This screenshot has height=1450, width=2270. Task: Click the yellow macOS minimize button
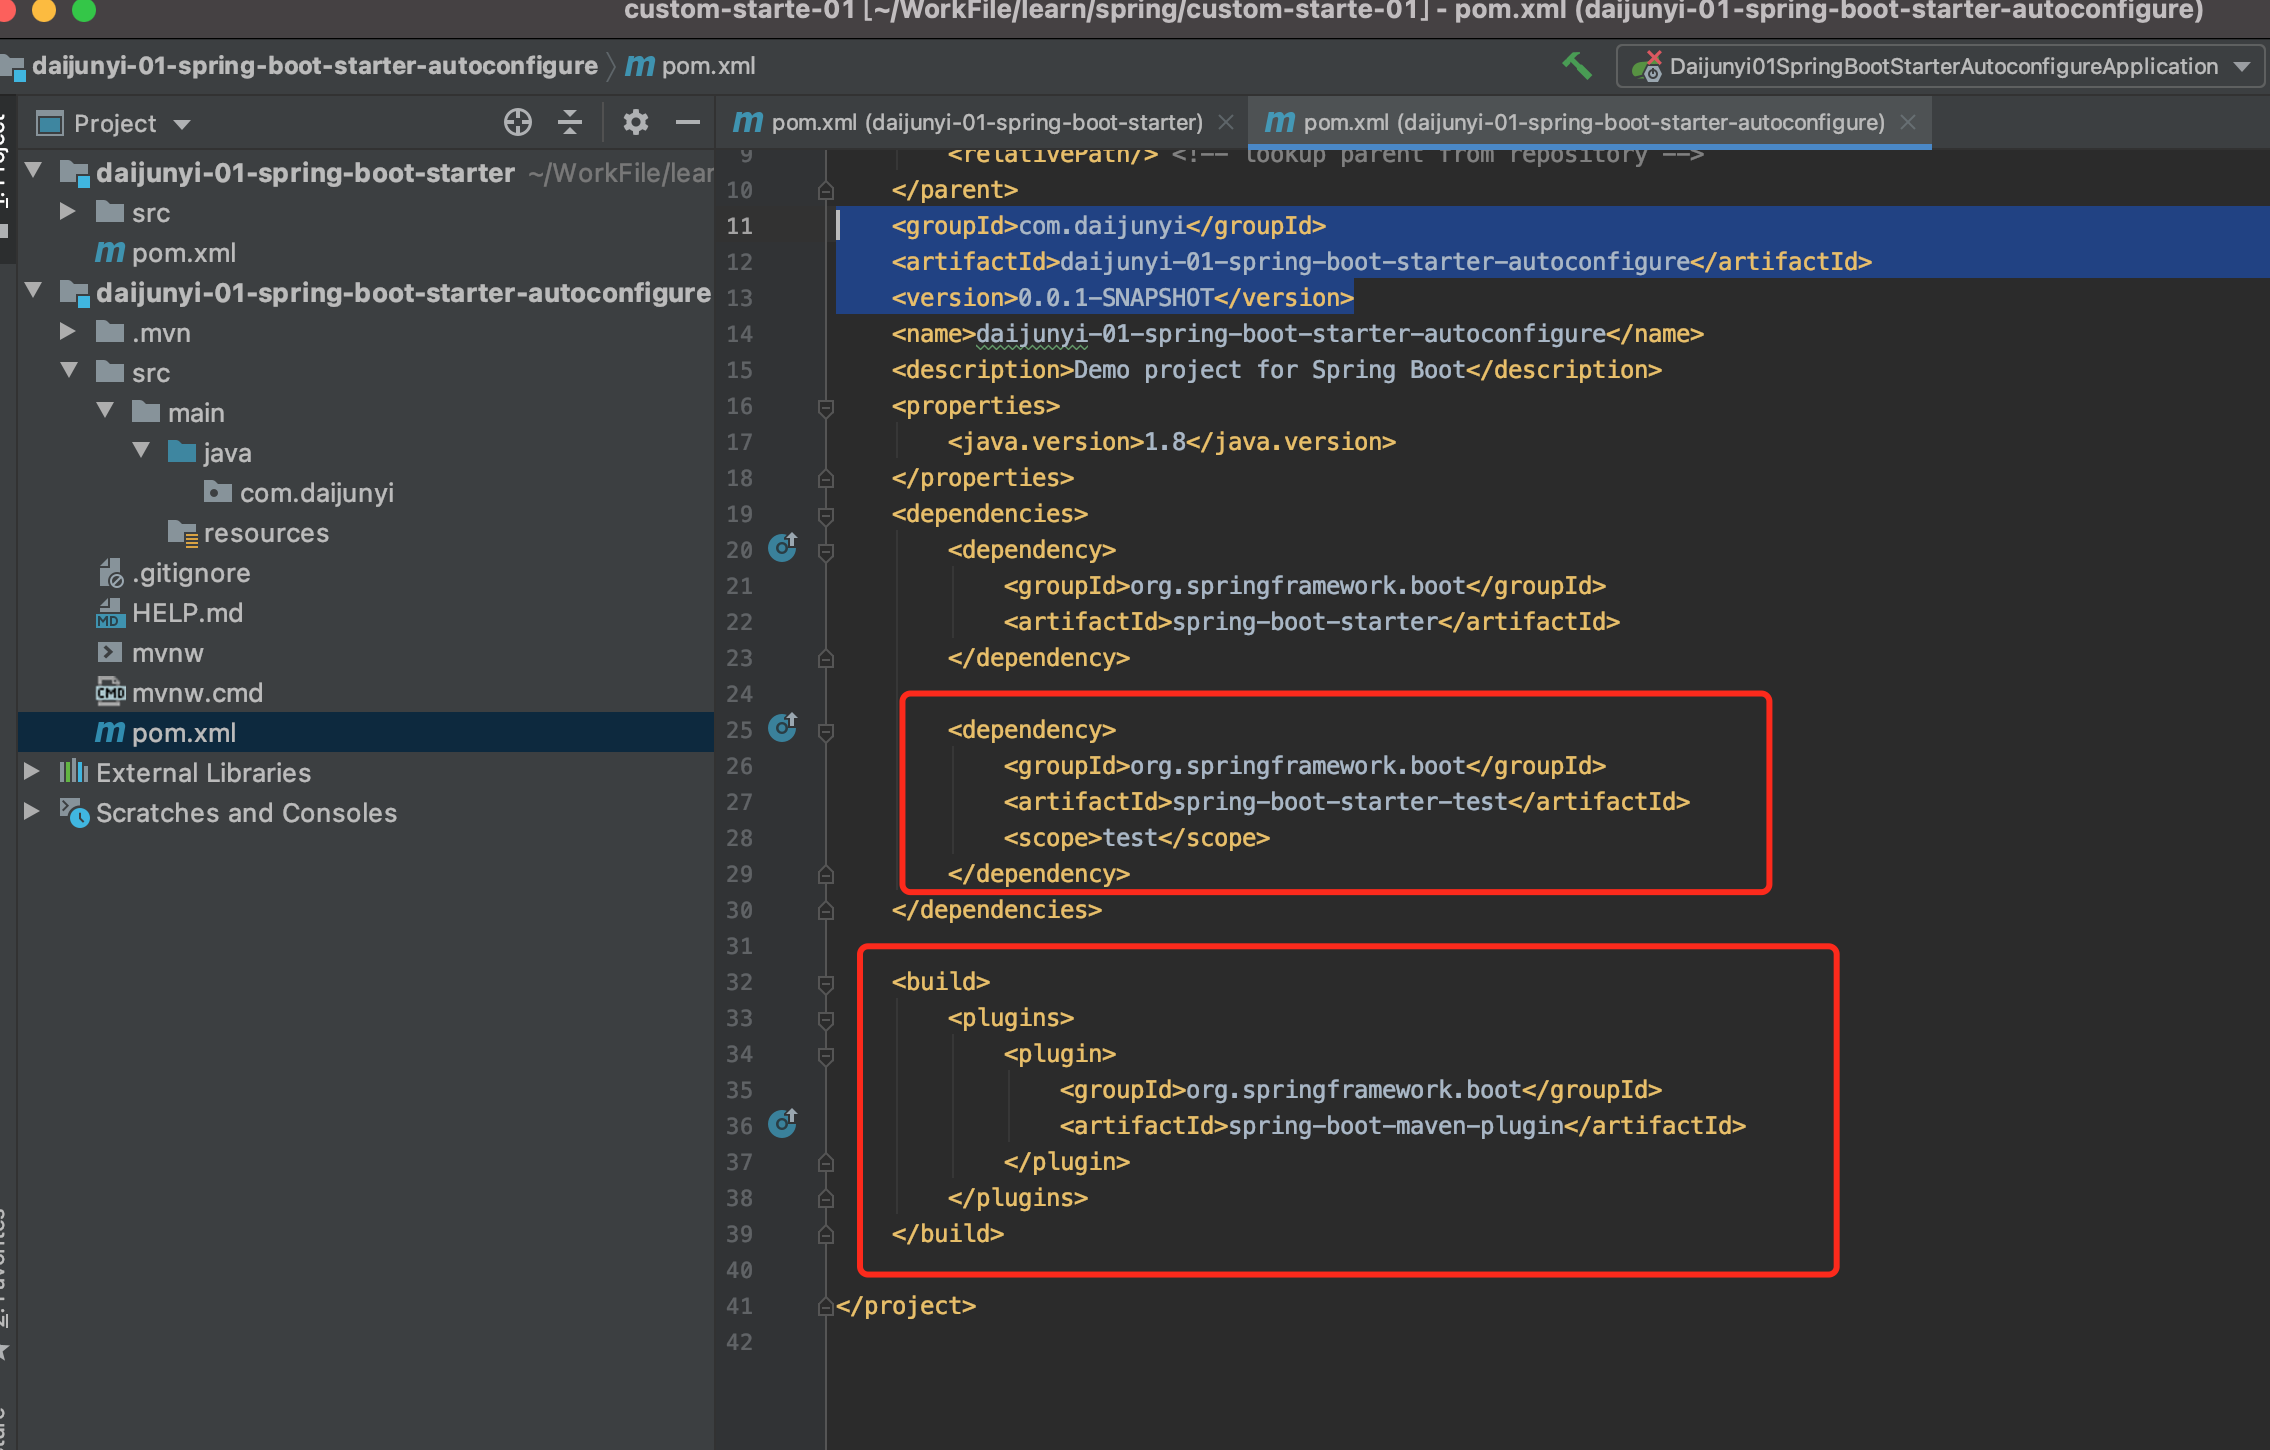tap(44, 10)
